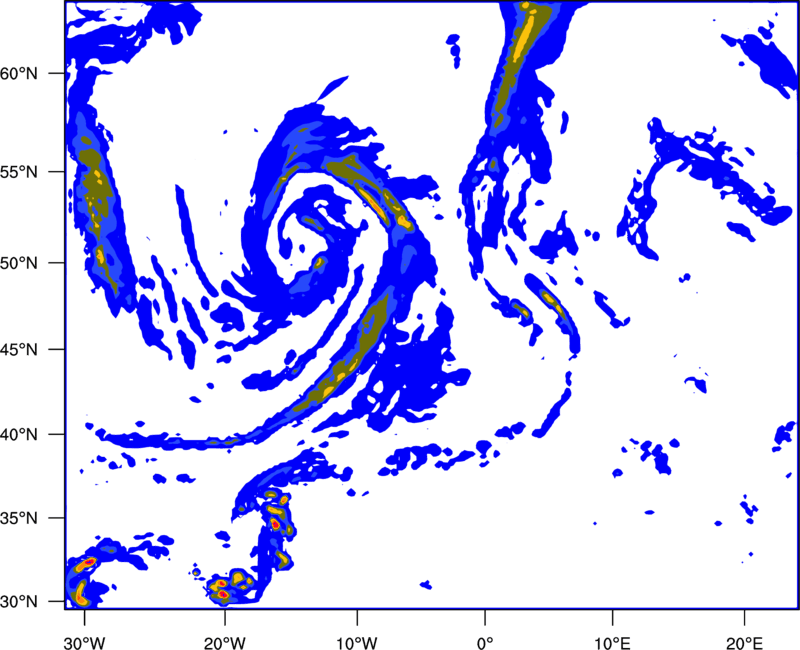The height and width of the screenshot is (650, 800).
Task: Click the 30°W longitude label
Action: point(85,643)
